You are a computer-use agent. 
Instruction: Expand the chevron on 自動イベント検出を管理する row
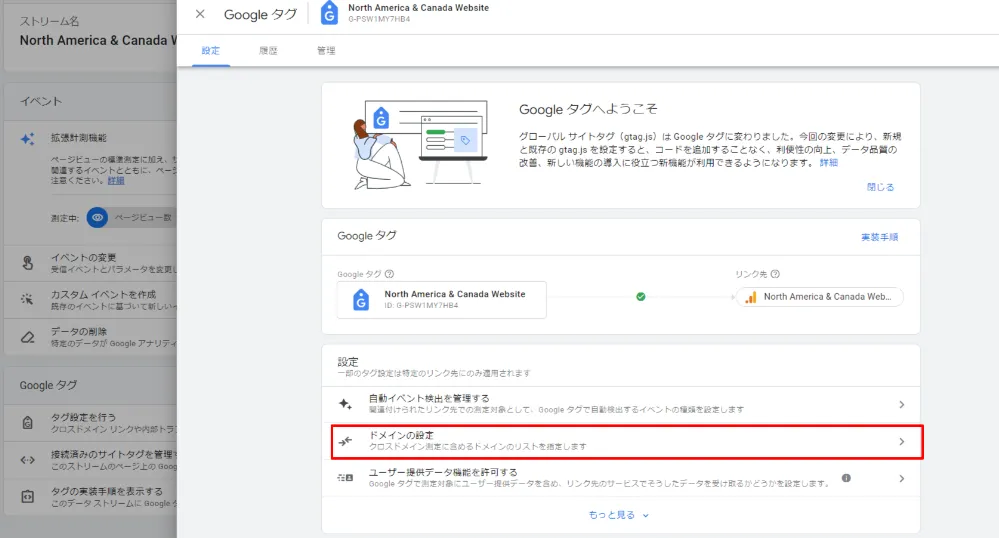coord(902,404)
